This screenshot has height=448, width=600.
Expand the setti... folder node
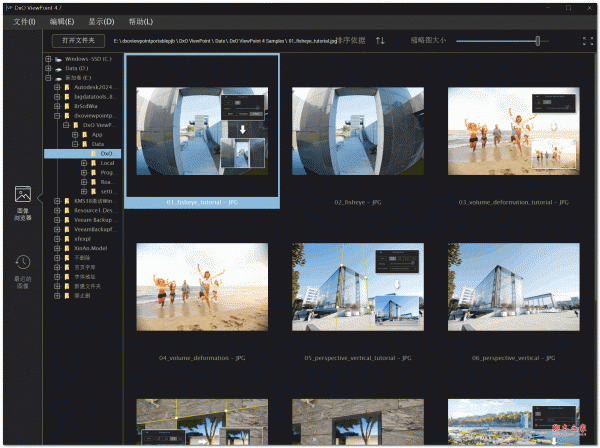tap(84, 192)
